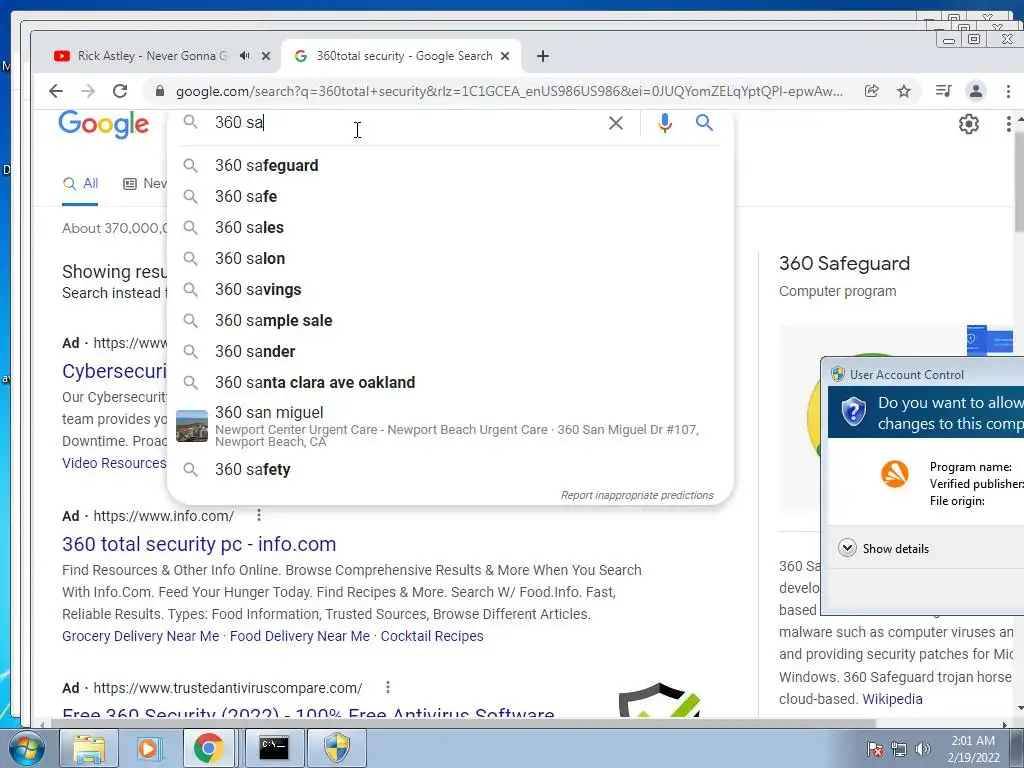
Task: Expand 'Show details' in User Account Control
Action: [884, 549]
